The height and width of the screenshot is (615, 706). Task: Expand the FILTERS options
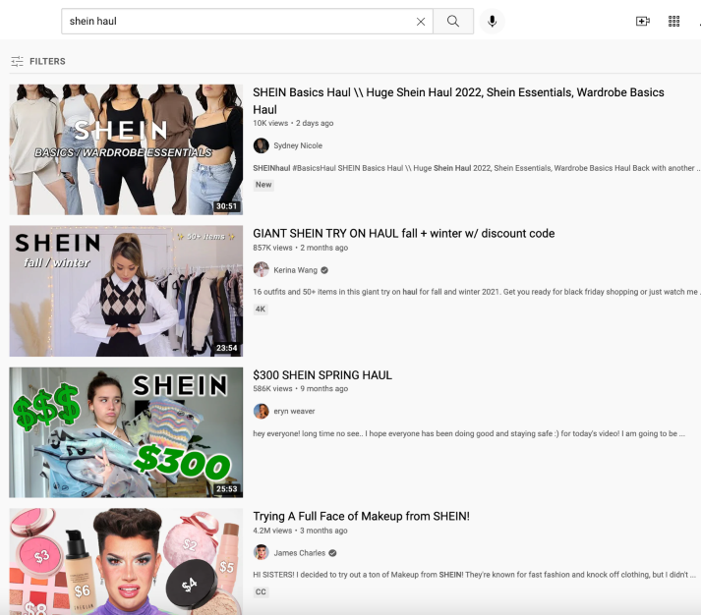[38, 62]
